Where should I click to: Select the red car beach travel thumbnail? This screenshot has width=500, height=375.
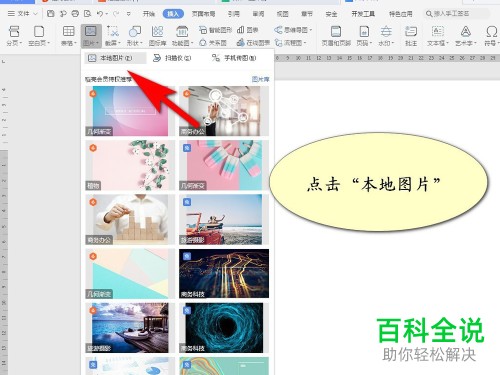tap(224, 220)
